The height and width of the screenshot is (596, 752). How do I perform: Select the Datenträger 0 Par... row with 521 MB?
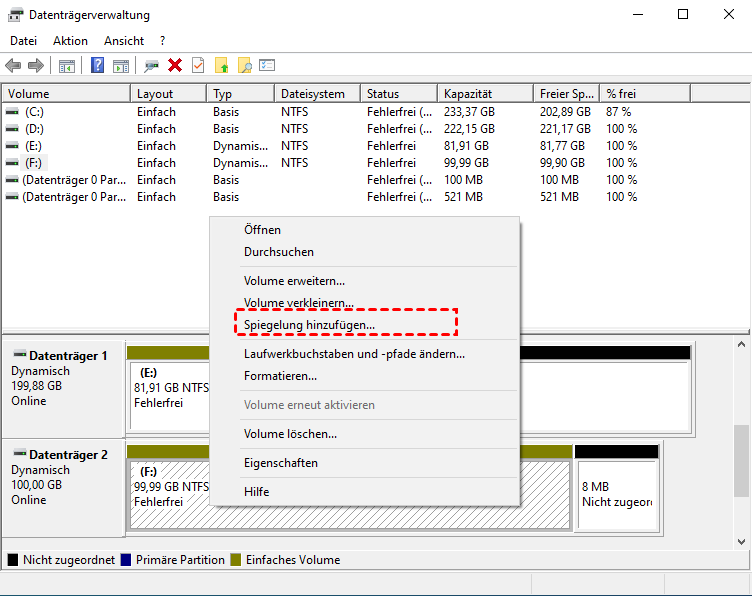345,197
